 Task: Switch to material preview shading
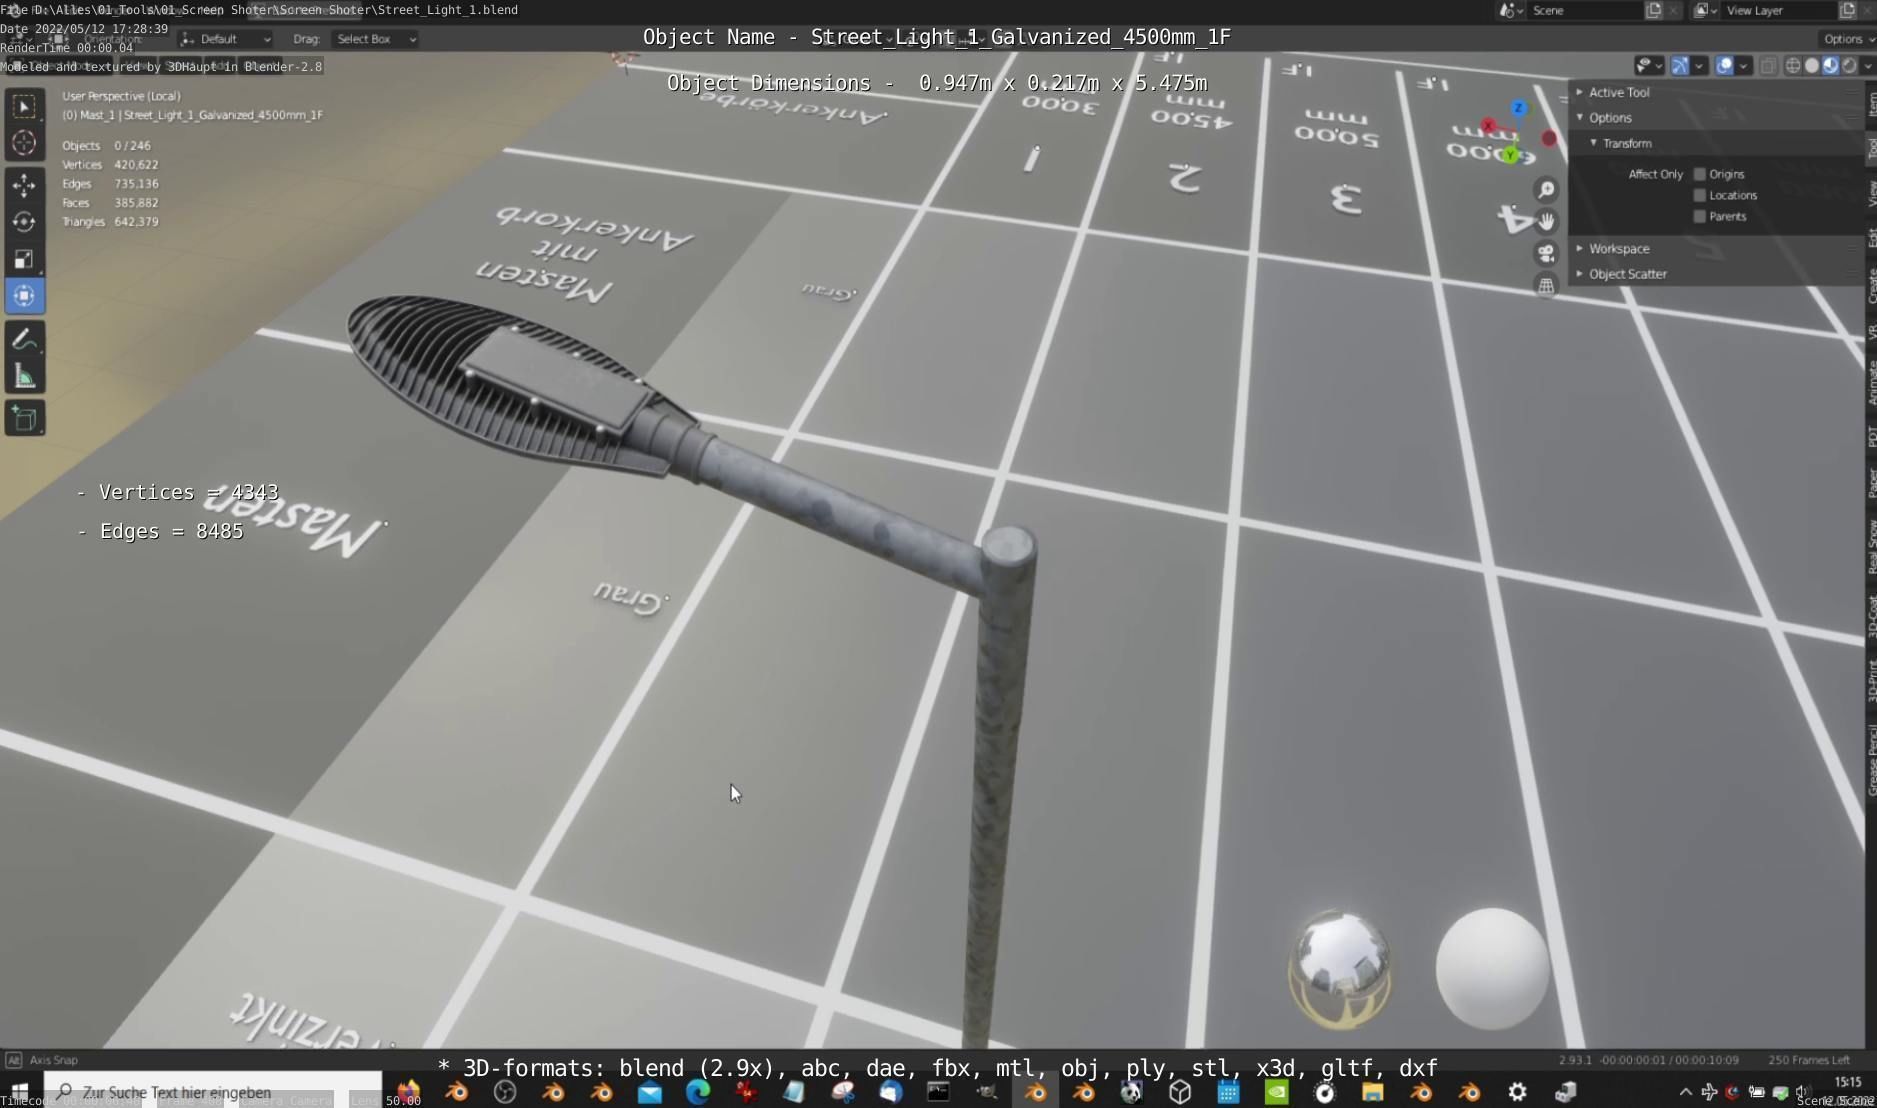pyautogui.click(x=1830, y=66)
